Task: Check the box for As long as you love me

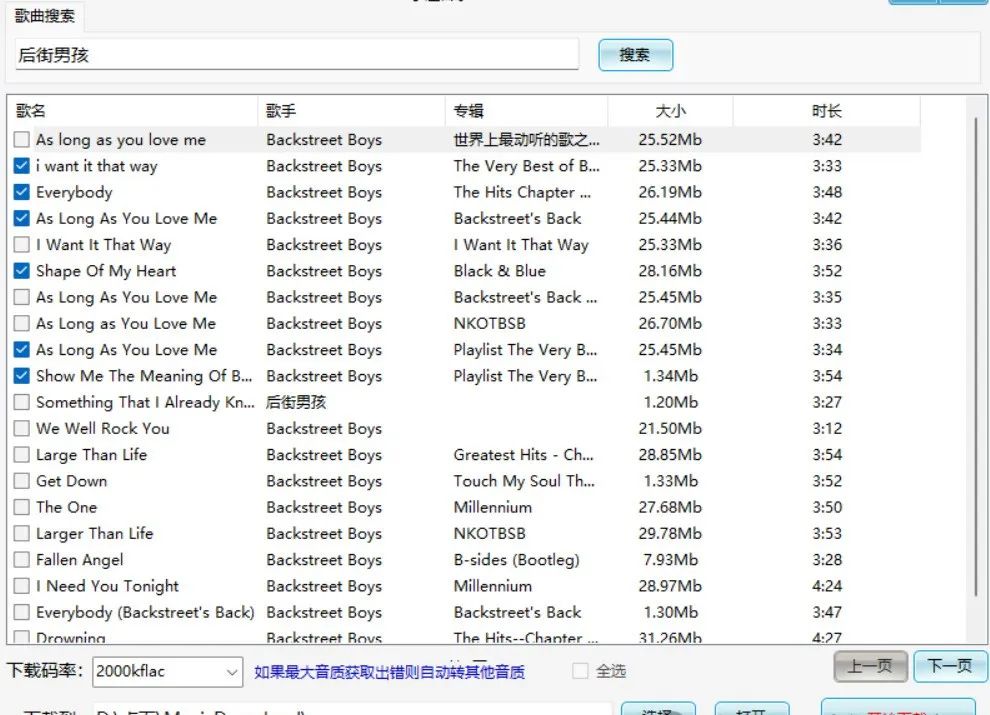Action: point(21,140)
